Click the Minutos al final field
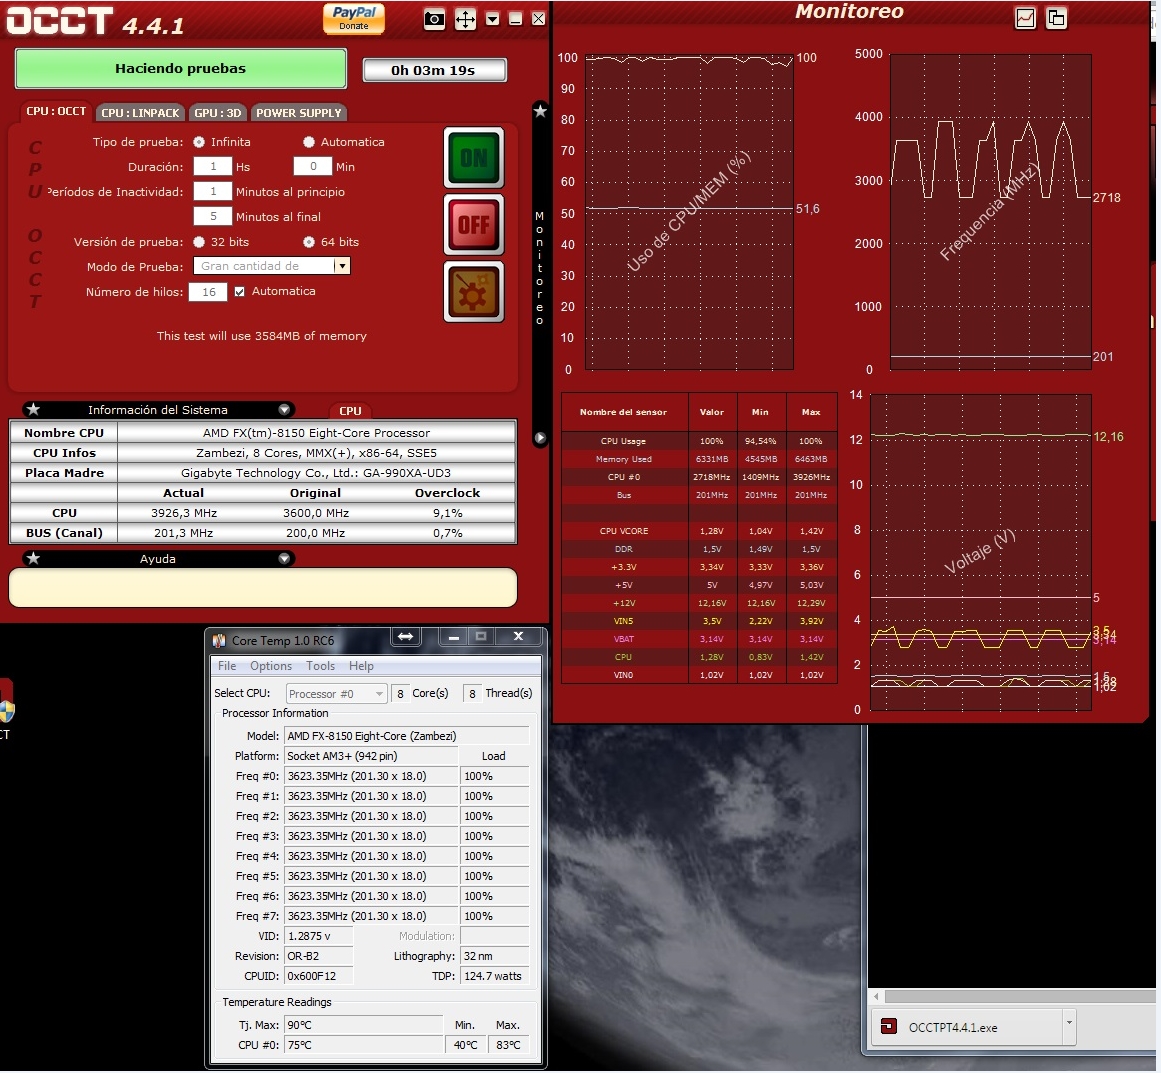 point(213,217)
